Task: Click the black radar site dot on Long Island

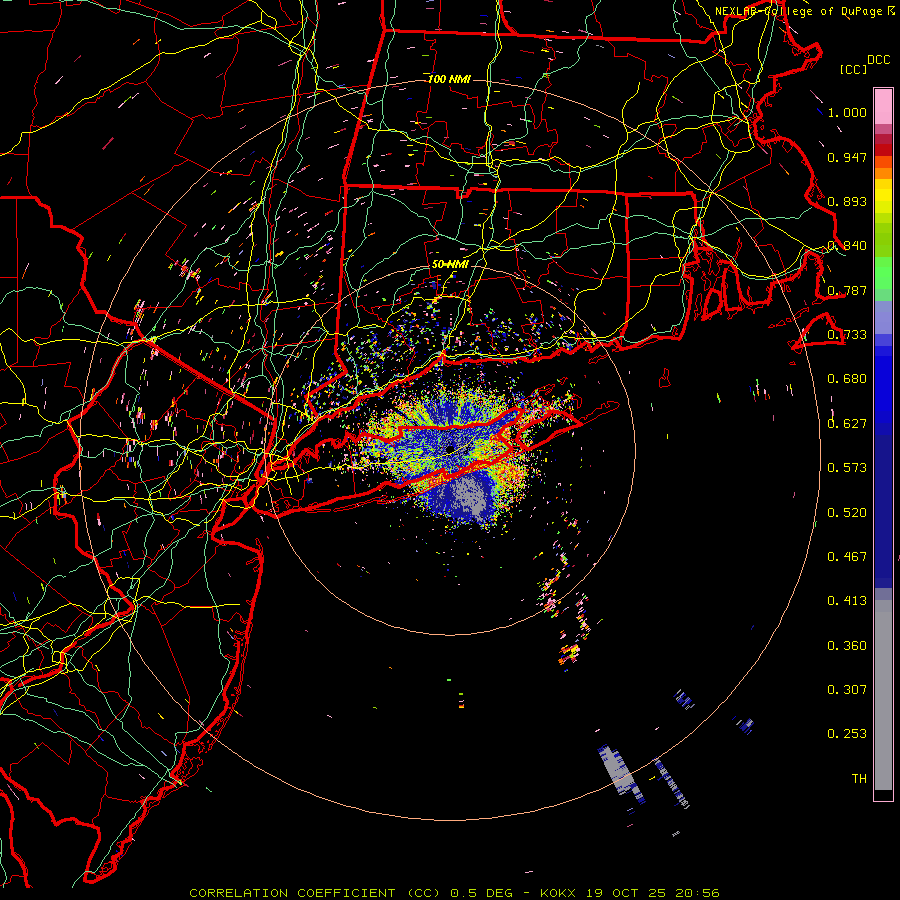Action: (450, 448)
